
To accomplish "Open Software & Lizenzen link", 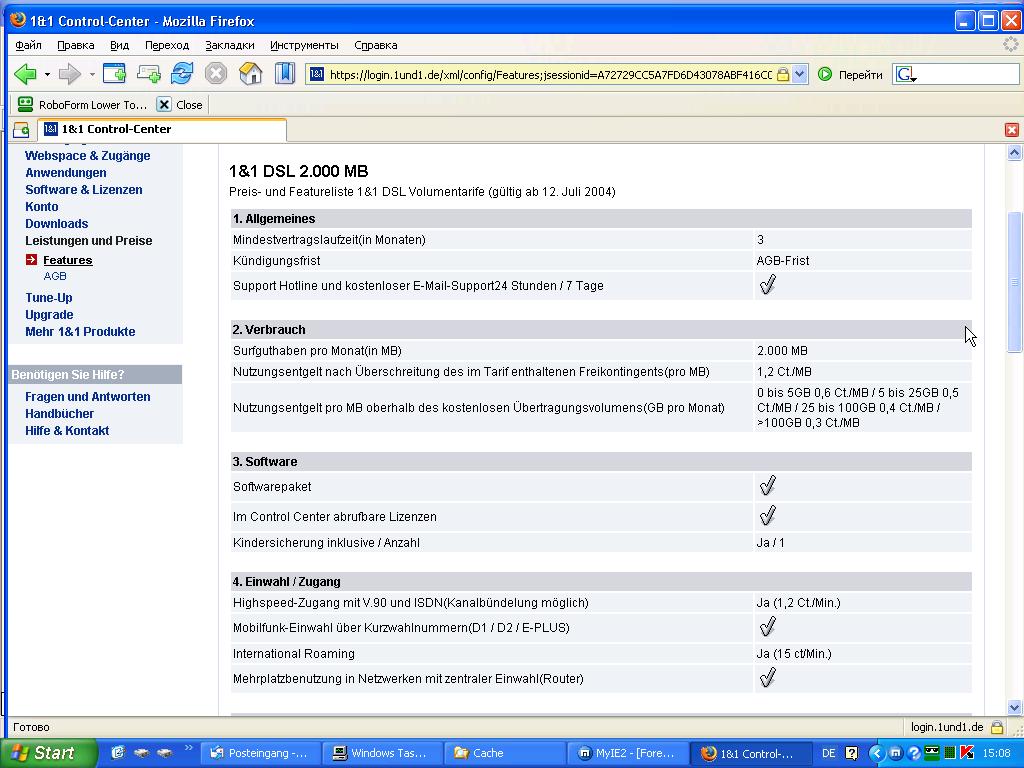I will 84,189.
